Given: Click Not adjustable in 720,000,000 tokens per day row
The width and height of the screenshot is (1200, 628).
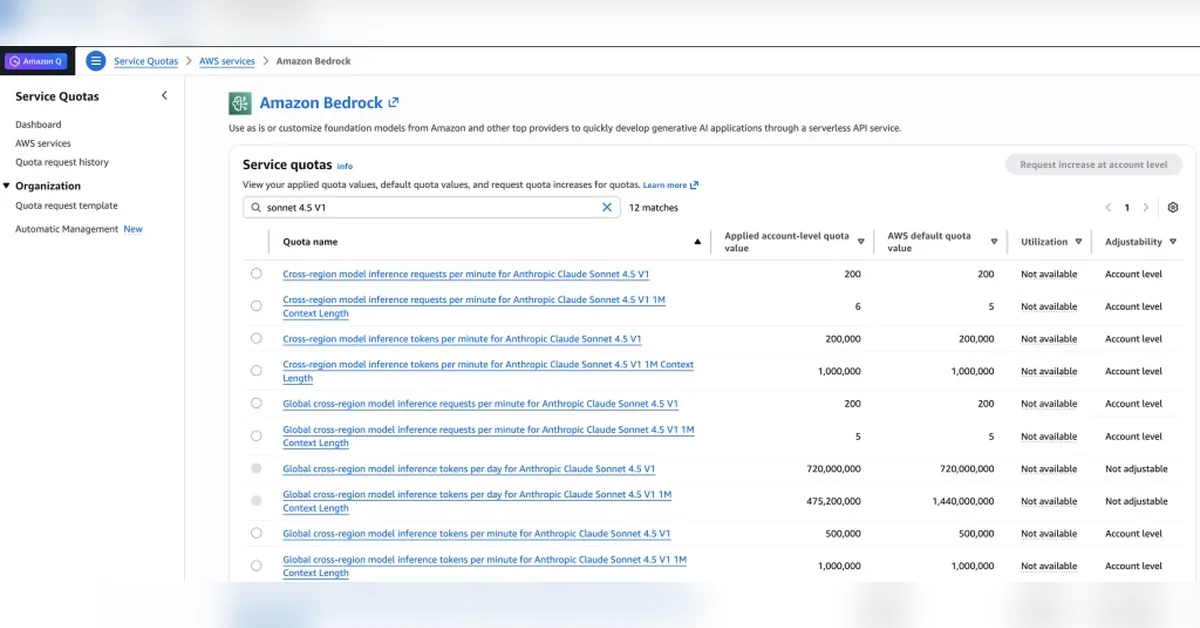Looking at the screenshot, I should coord(1136,469).
